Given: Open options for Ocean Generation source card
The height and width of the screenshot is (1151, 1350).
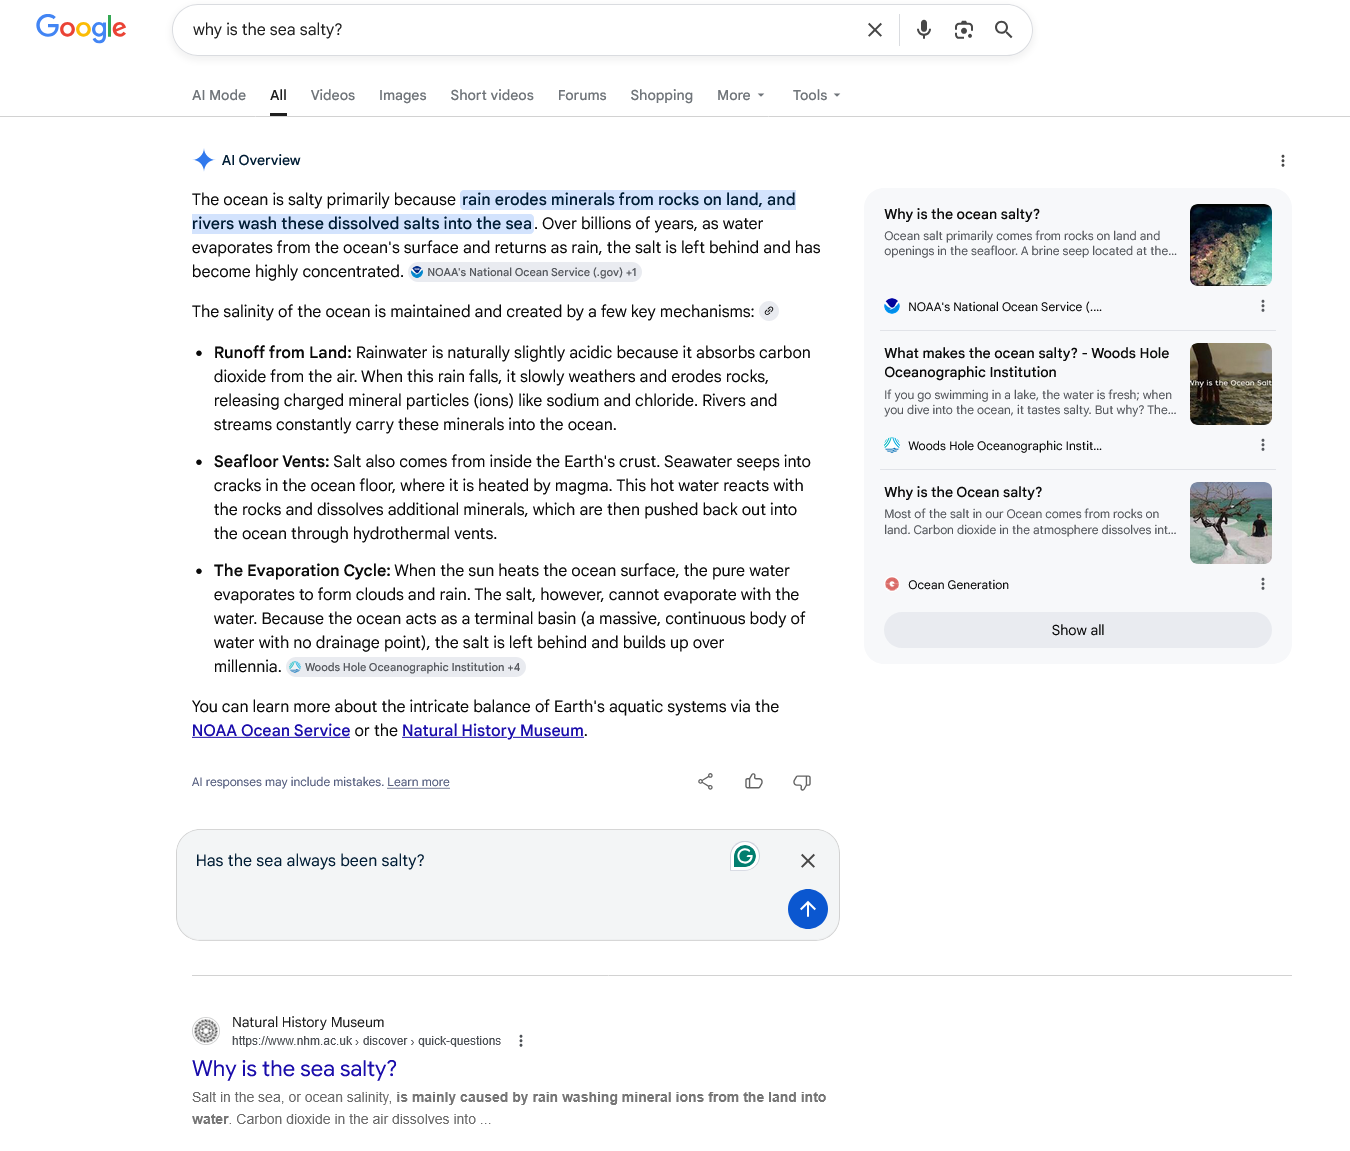Looking at the screenshot, I should [1263, 584].
